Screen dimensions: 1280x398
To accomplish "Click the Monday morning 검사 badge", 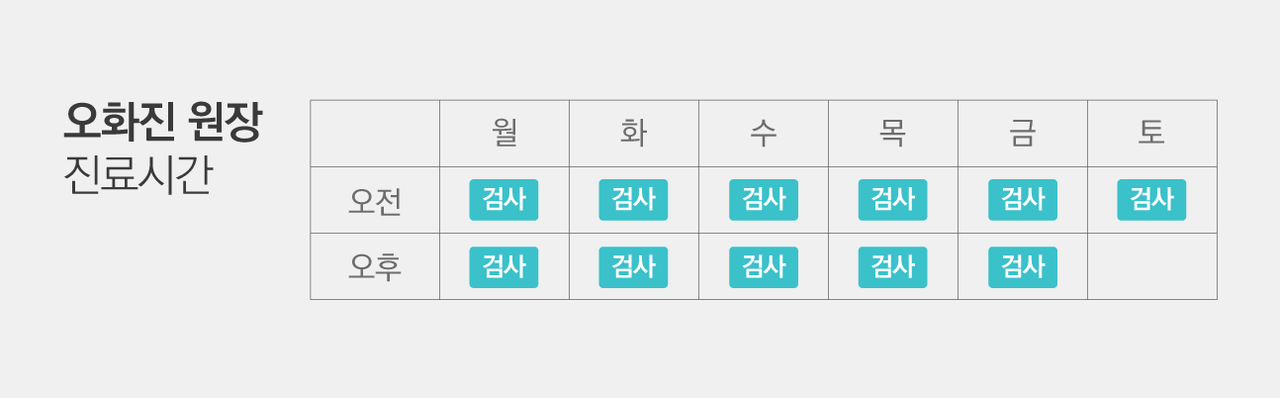I will (x=504, y=200).
